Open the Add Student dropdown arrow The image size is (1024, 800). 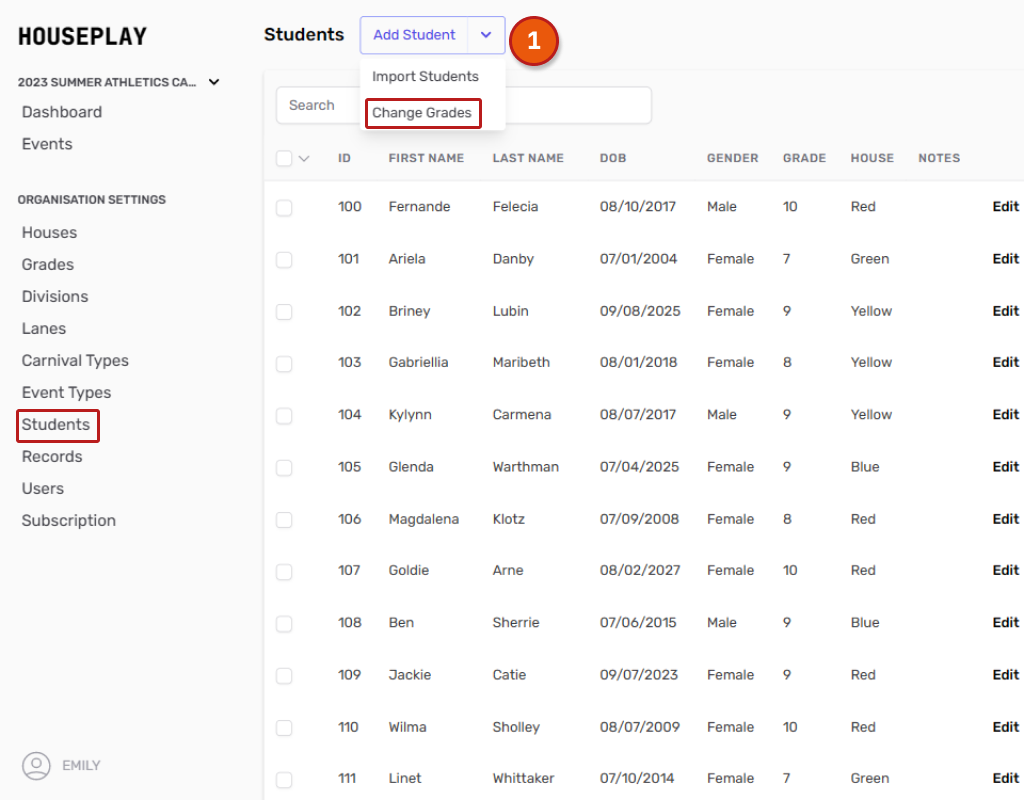coord(486,35)
